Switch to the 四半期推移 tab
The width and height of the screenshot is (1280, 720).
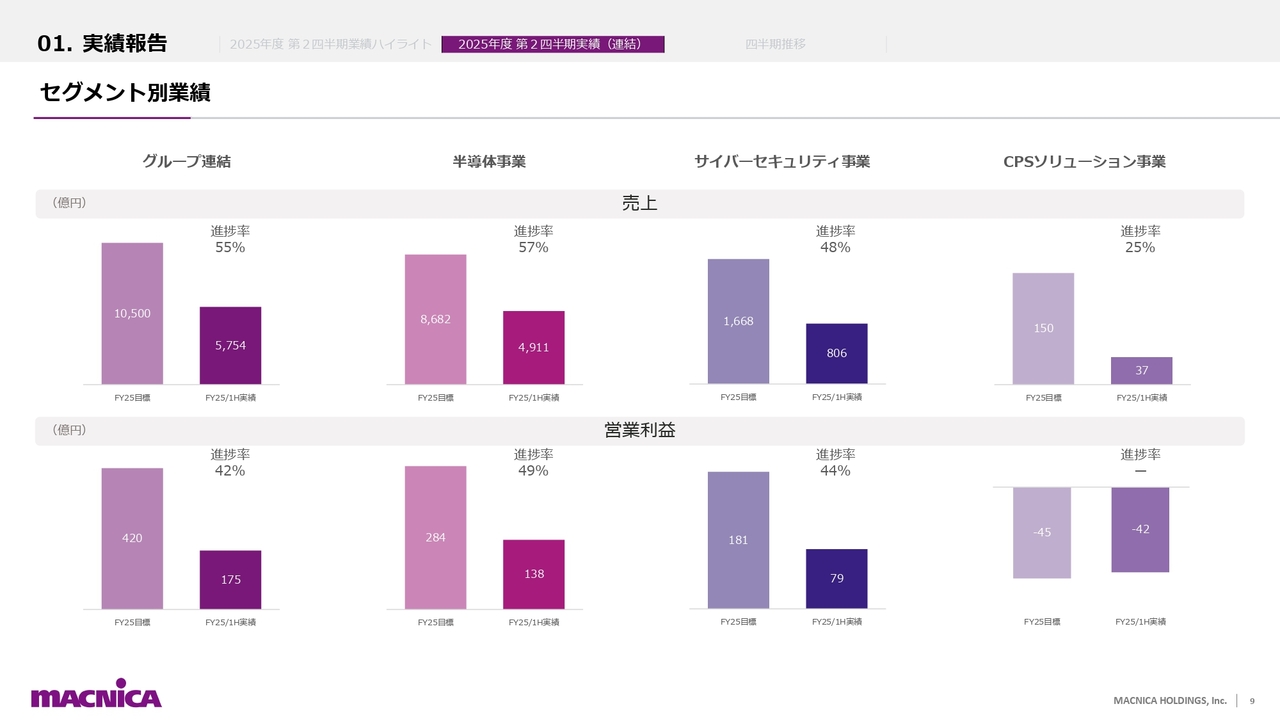click(775, 44)
